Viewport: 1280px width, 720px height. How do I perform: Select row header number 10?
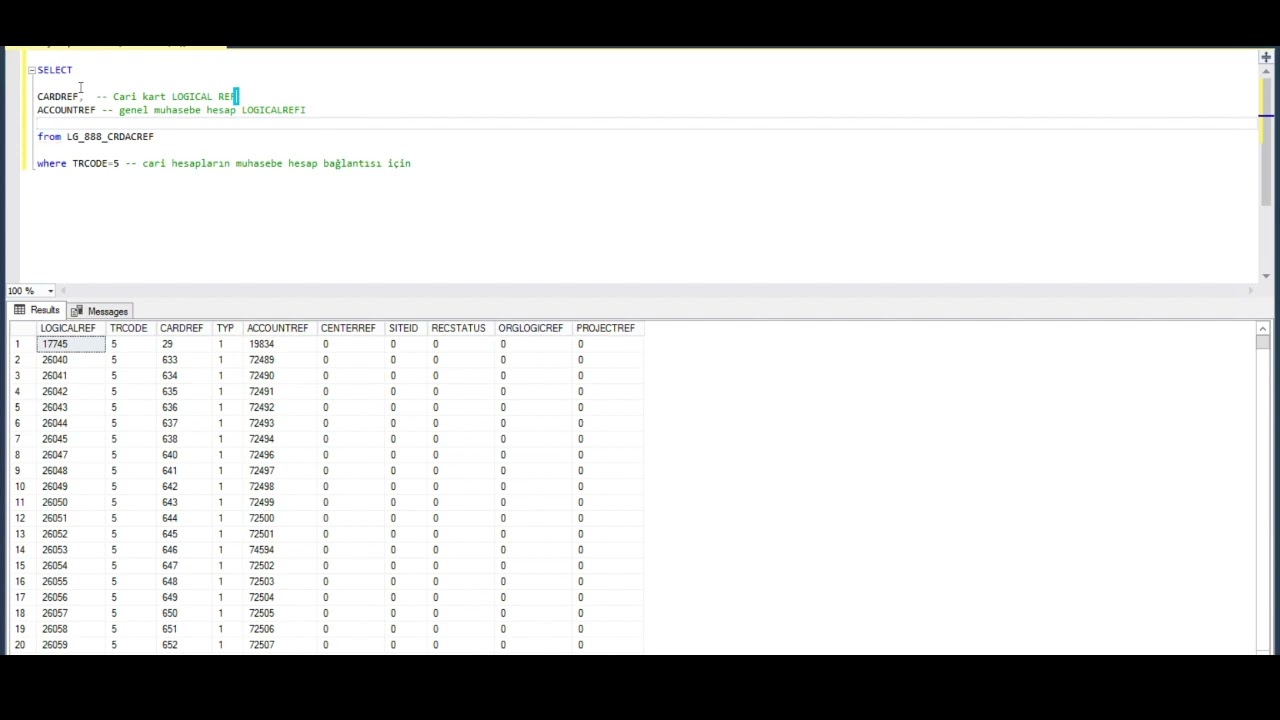pyautogui.click(x=20, y=487)
